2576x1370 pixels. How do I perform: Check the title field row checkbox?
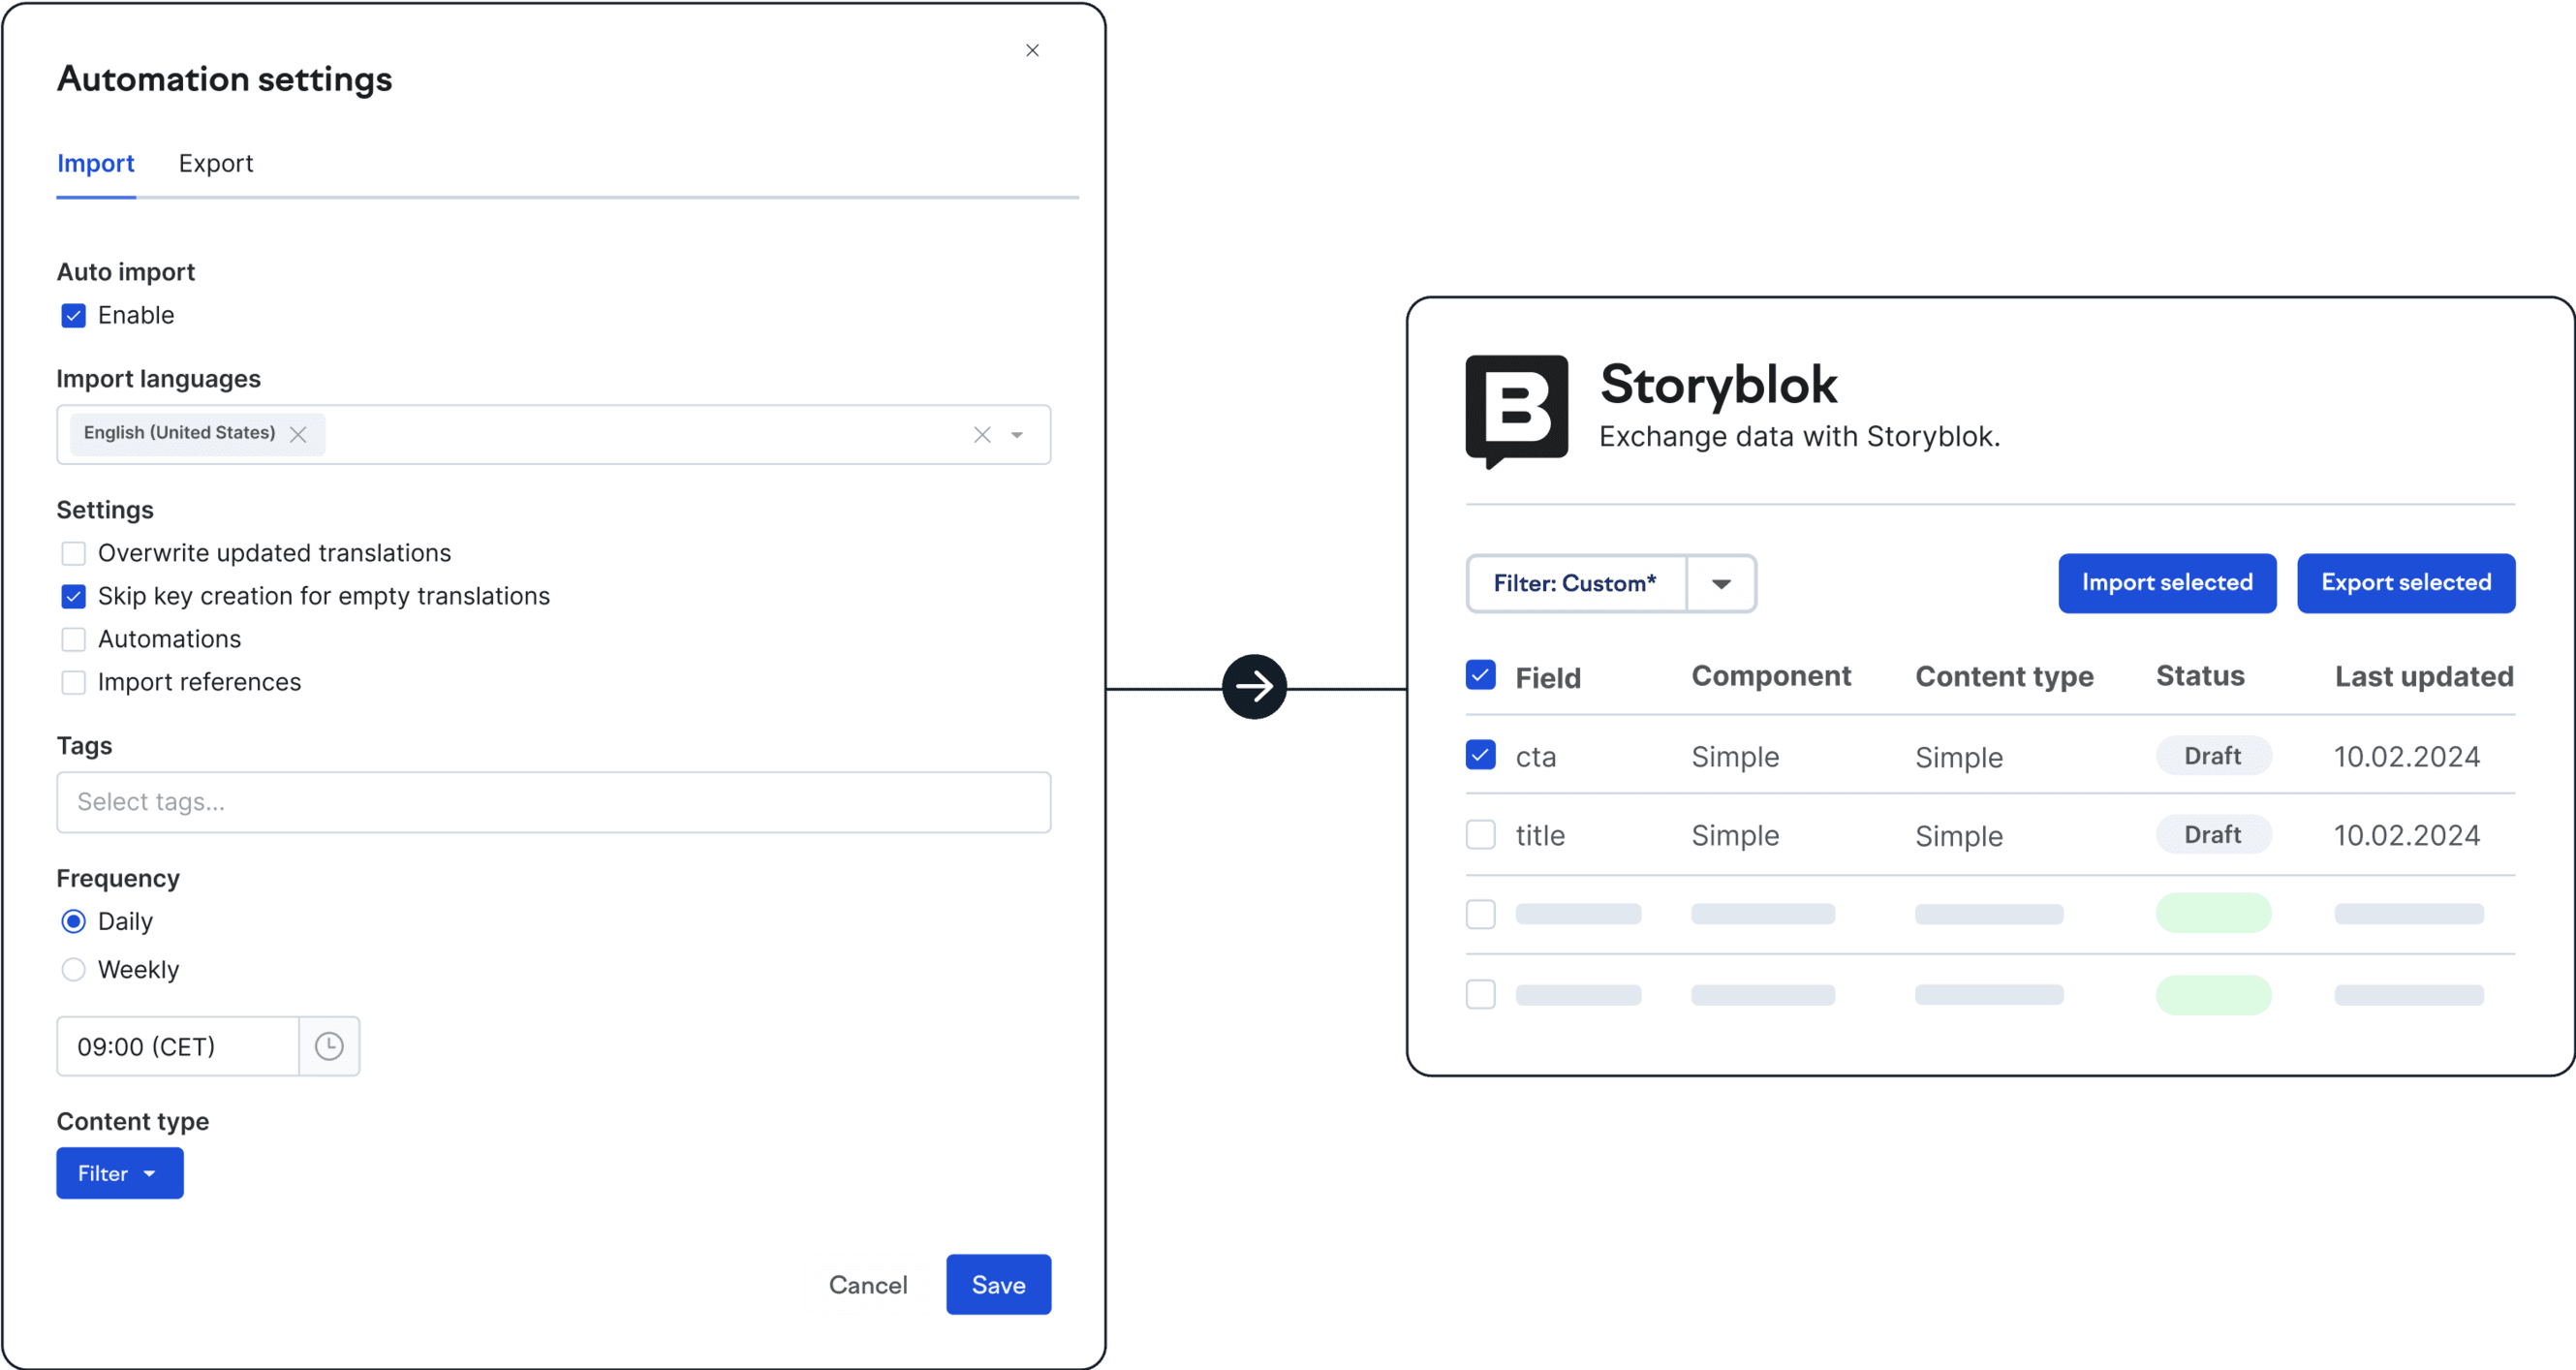(x=1480, y=835)
